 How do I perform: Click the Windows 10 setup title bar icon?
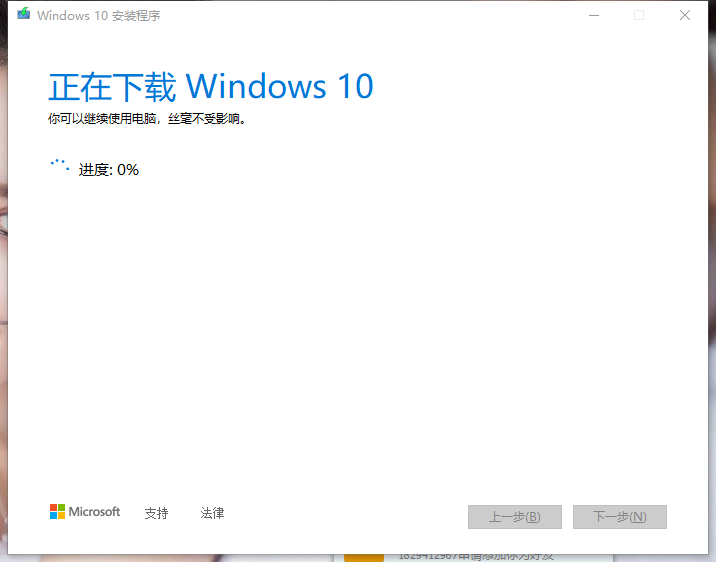pos(24,14)
